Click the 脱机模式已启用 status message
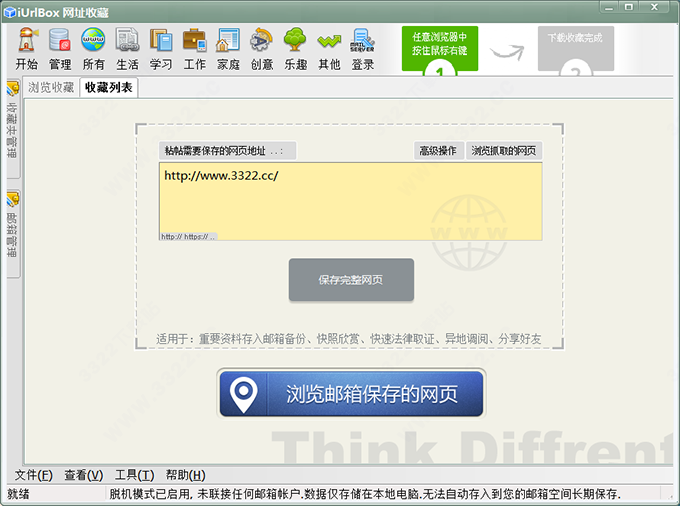 (x=365, y=494)
